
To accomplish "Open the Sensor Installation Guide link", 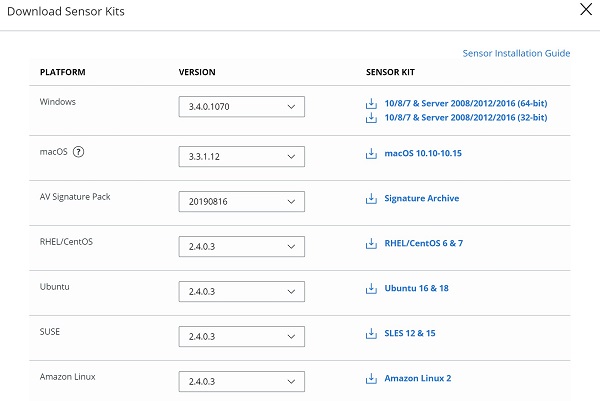I will coord(516,53).
